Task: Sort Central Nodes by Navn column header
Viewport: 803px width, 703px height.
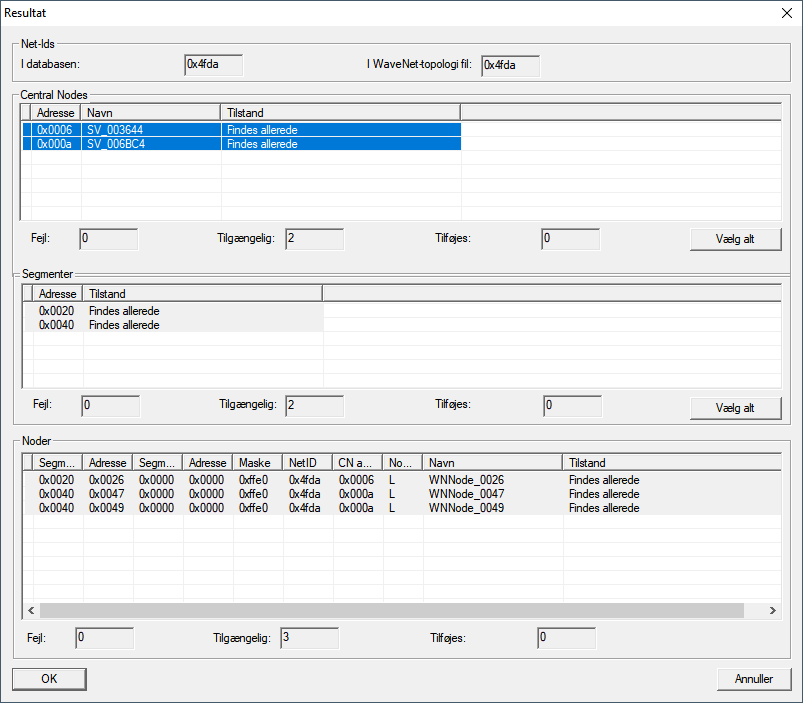Action: click(150, 113)
